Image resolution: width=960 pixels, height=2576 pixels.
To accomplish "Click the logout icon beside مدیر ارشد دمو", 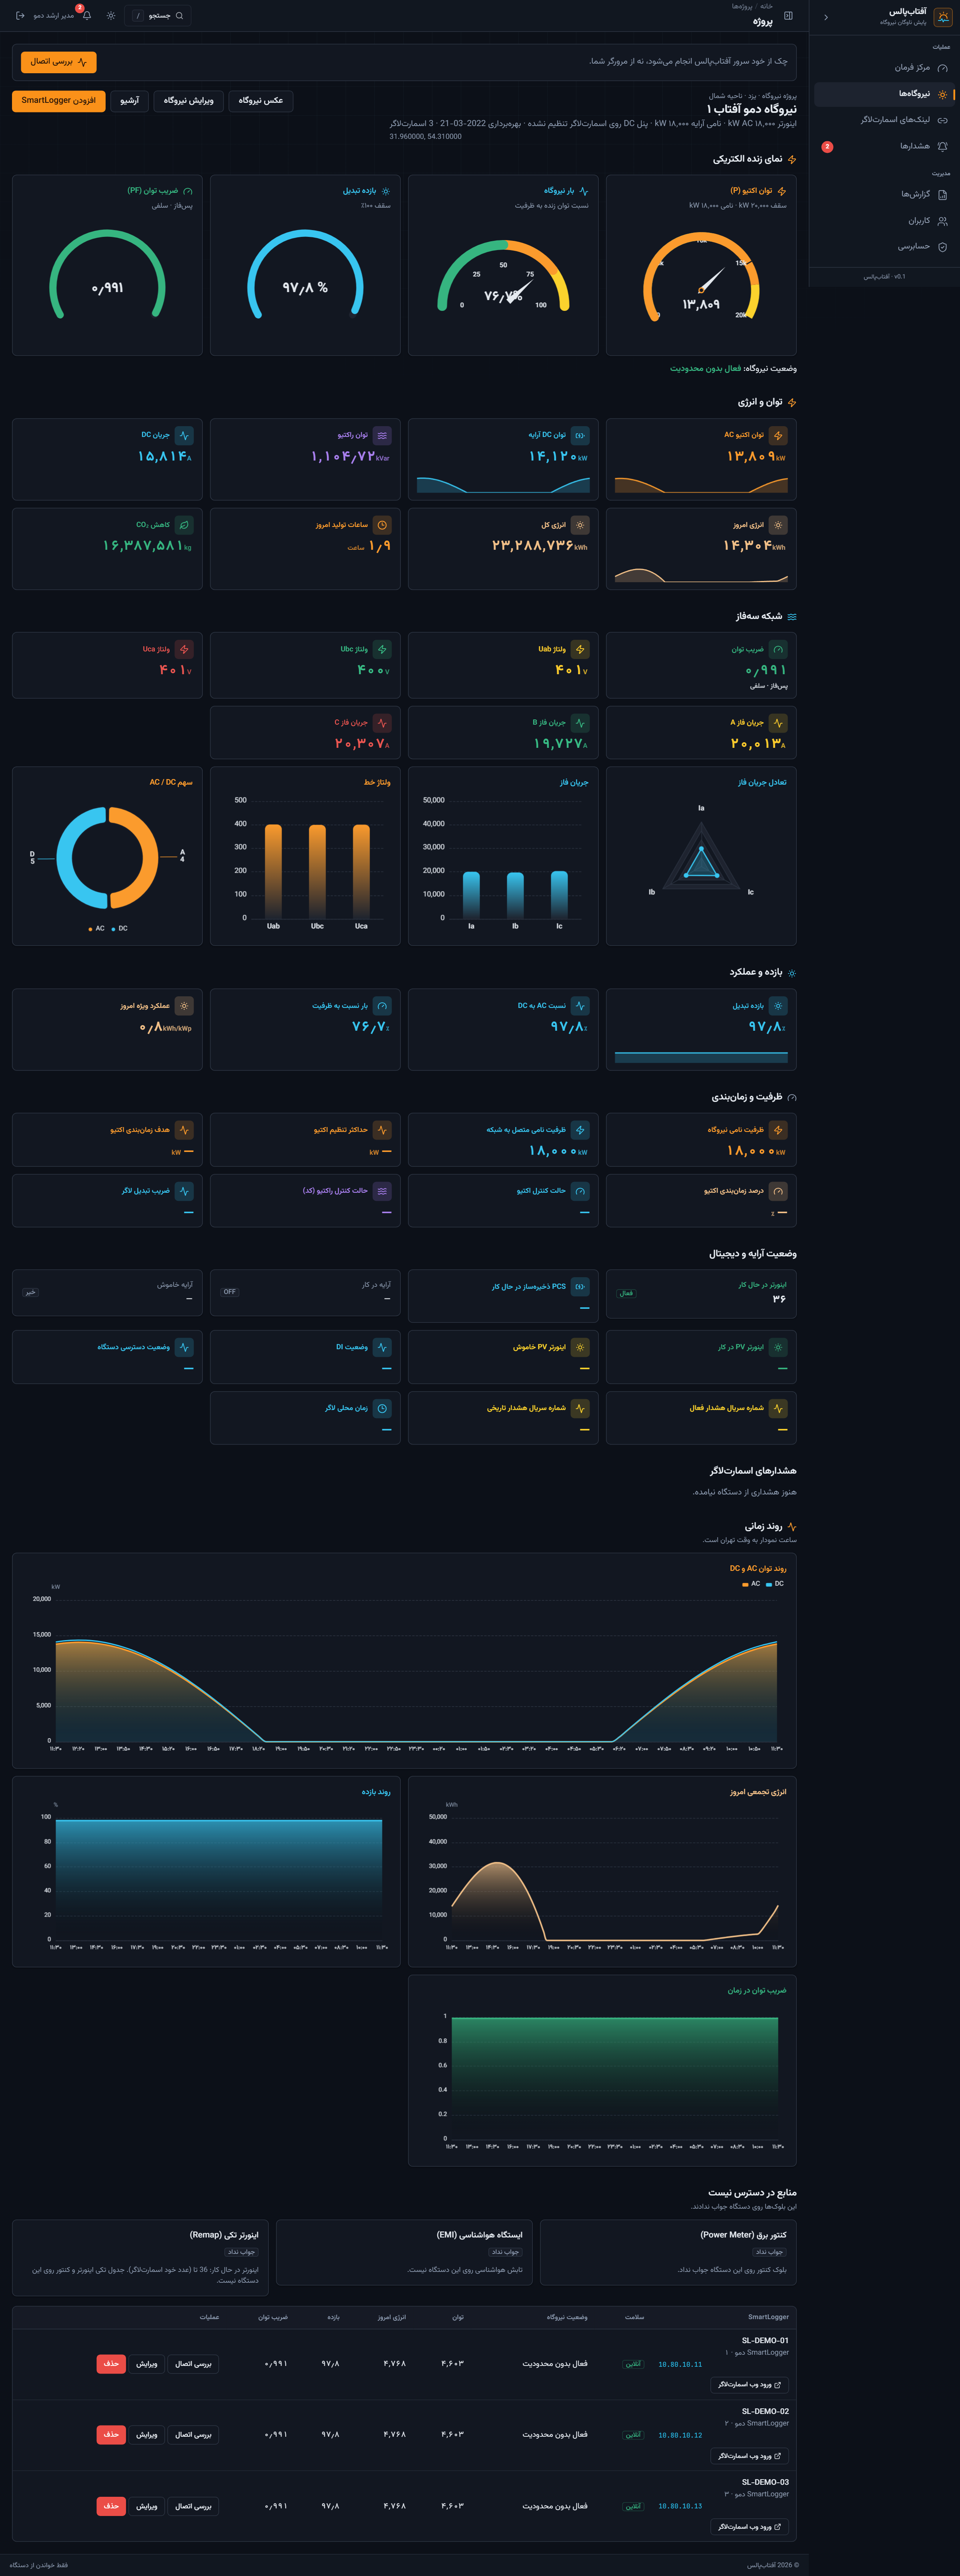I will 20,16.
